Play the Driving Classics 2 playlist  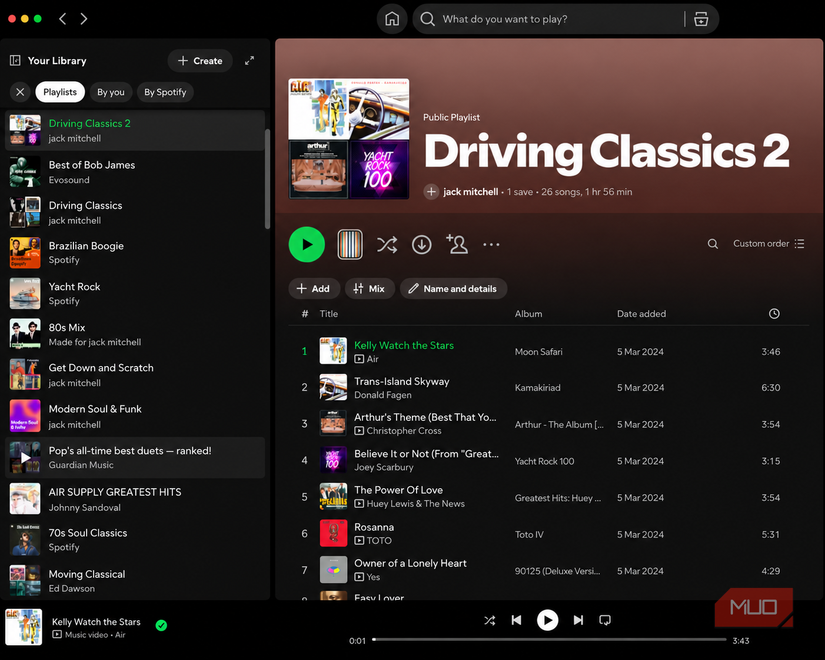[x=307, y=244]
